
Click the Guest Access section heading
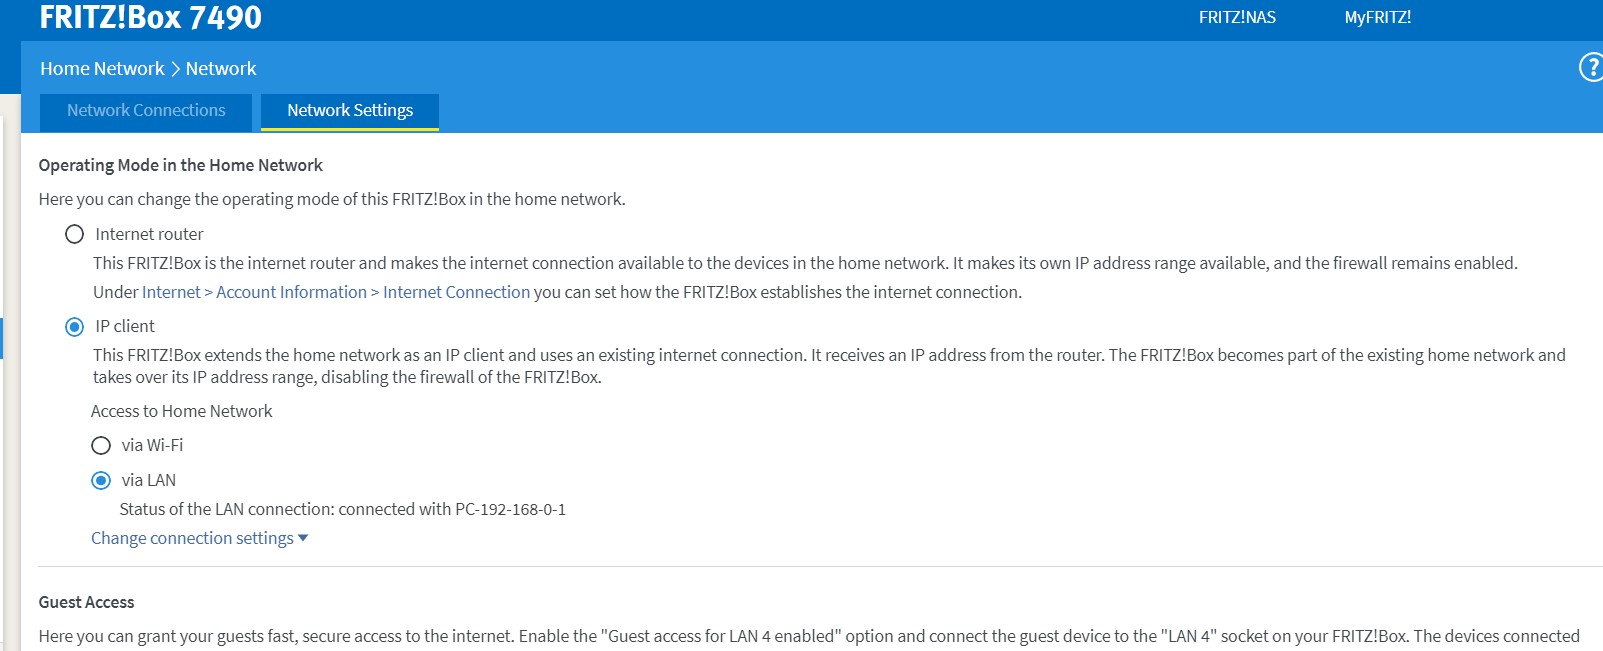(x=86, y=602)
